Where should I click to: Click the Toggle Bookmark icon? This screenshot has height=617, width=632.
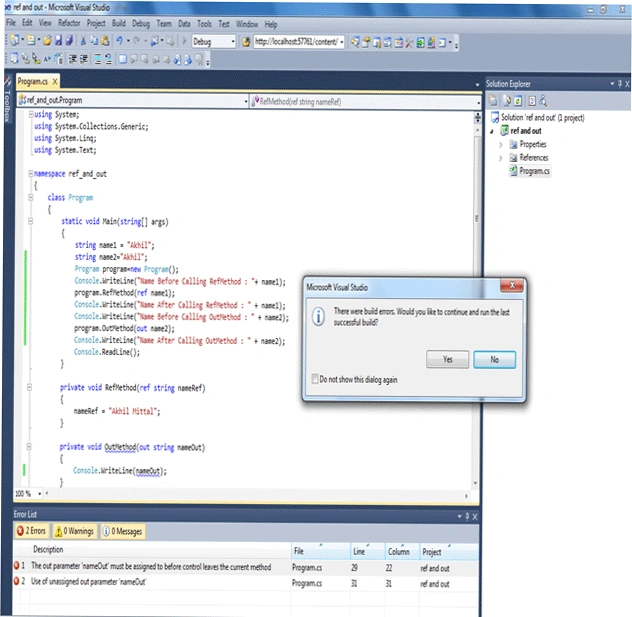[123, 60]
